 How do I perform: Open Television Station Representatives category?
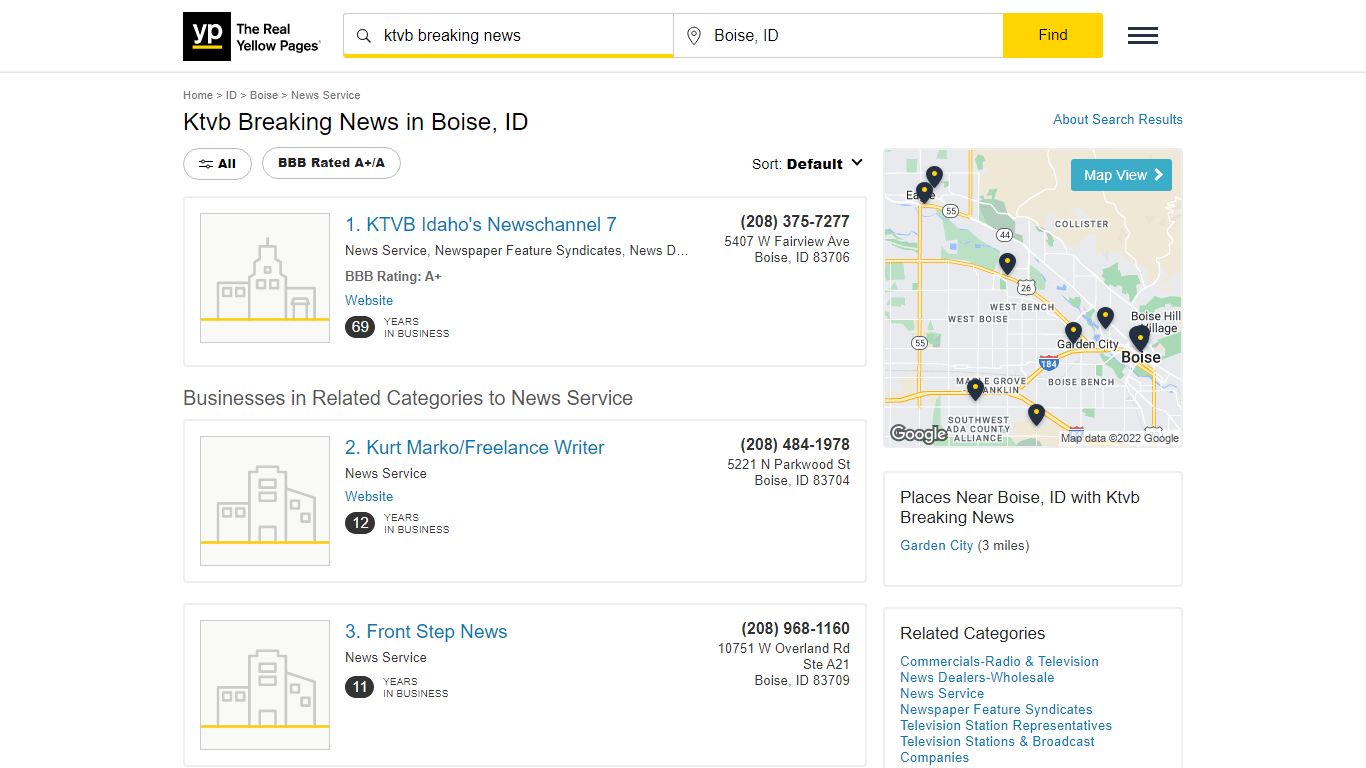1006,725
